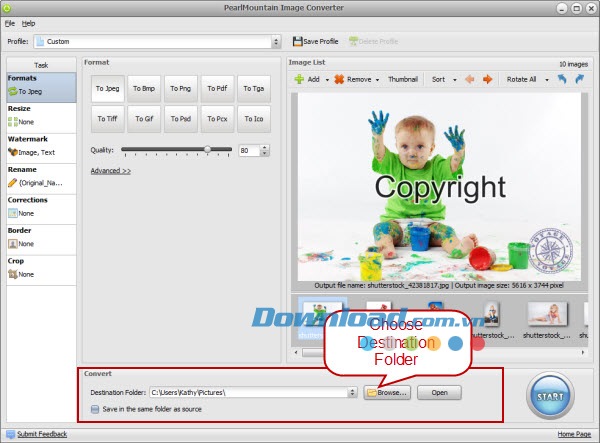Open the Profile Custom dropdown
Screen dimensions: 600x443
coord(276,42)
